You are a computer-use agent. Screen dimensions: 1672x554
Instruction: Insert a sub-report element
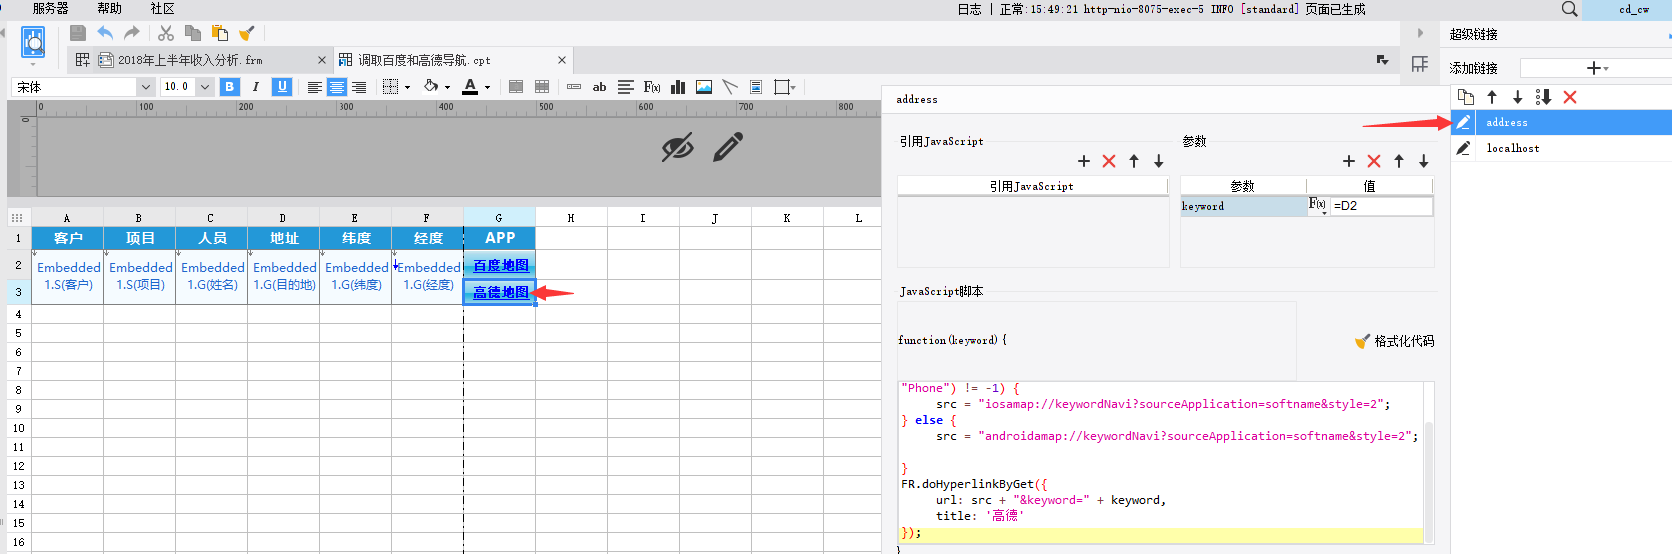[x=756, y=87]
